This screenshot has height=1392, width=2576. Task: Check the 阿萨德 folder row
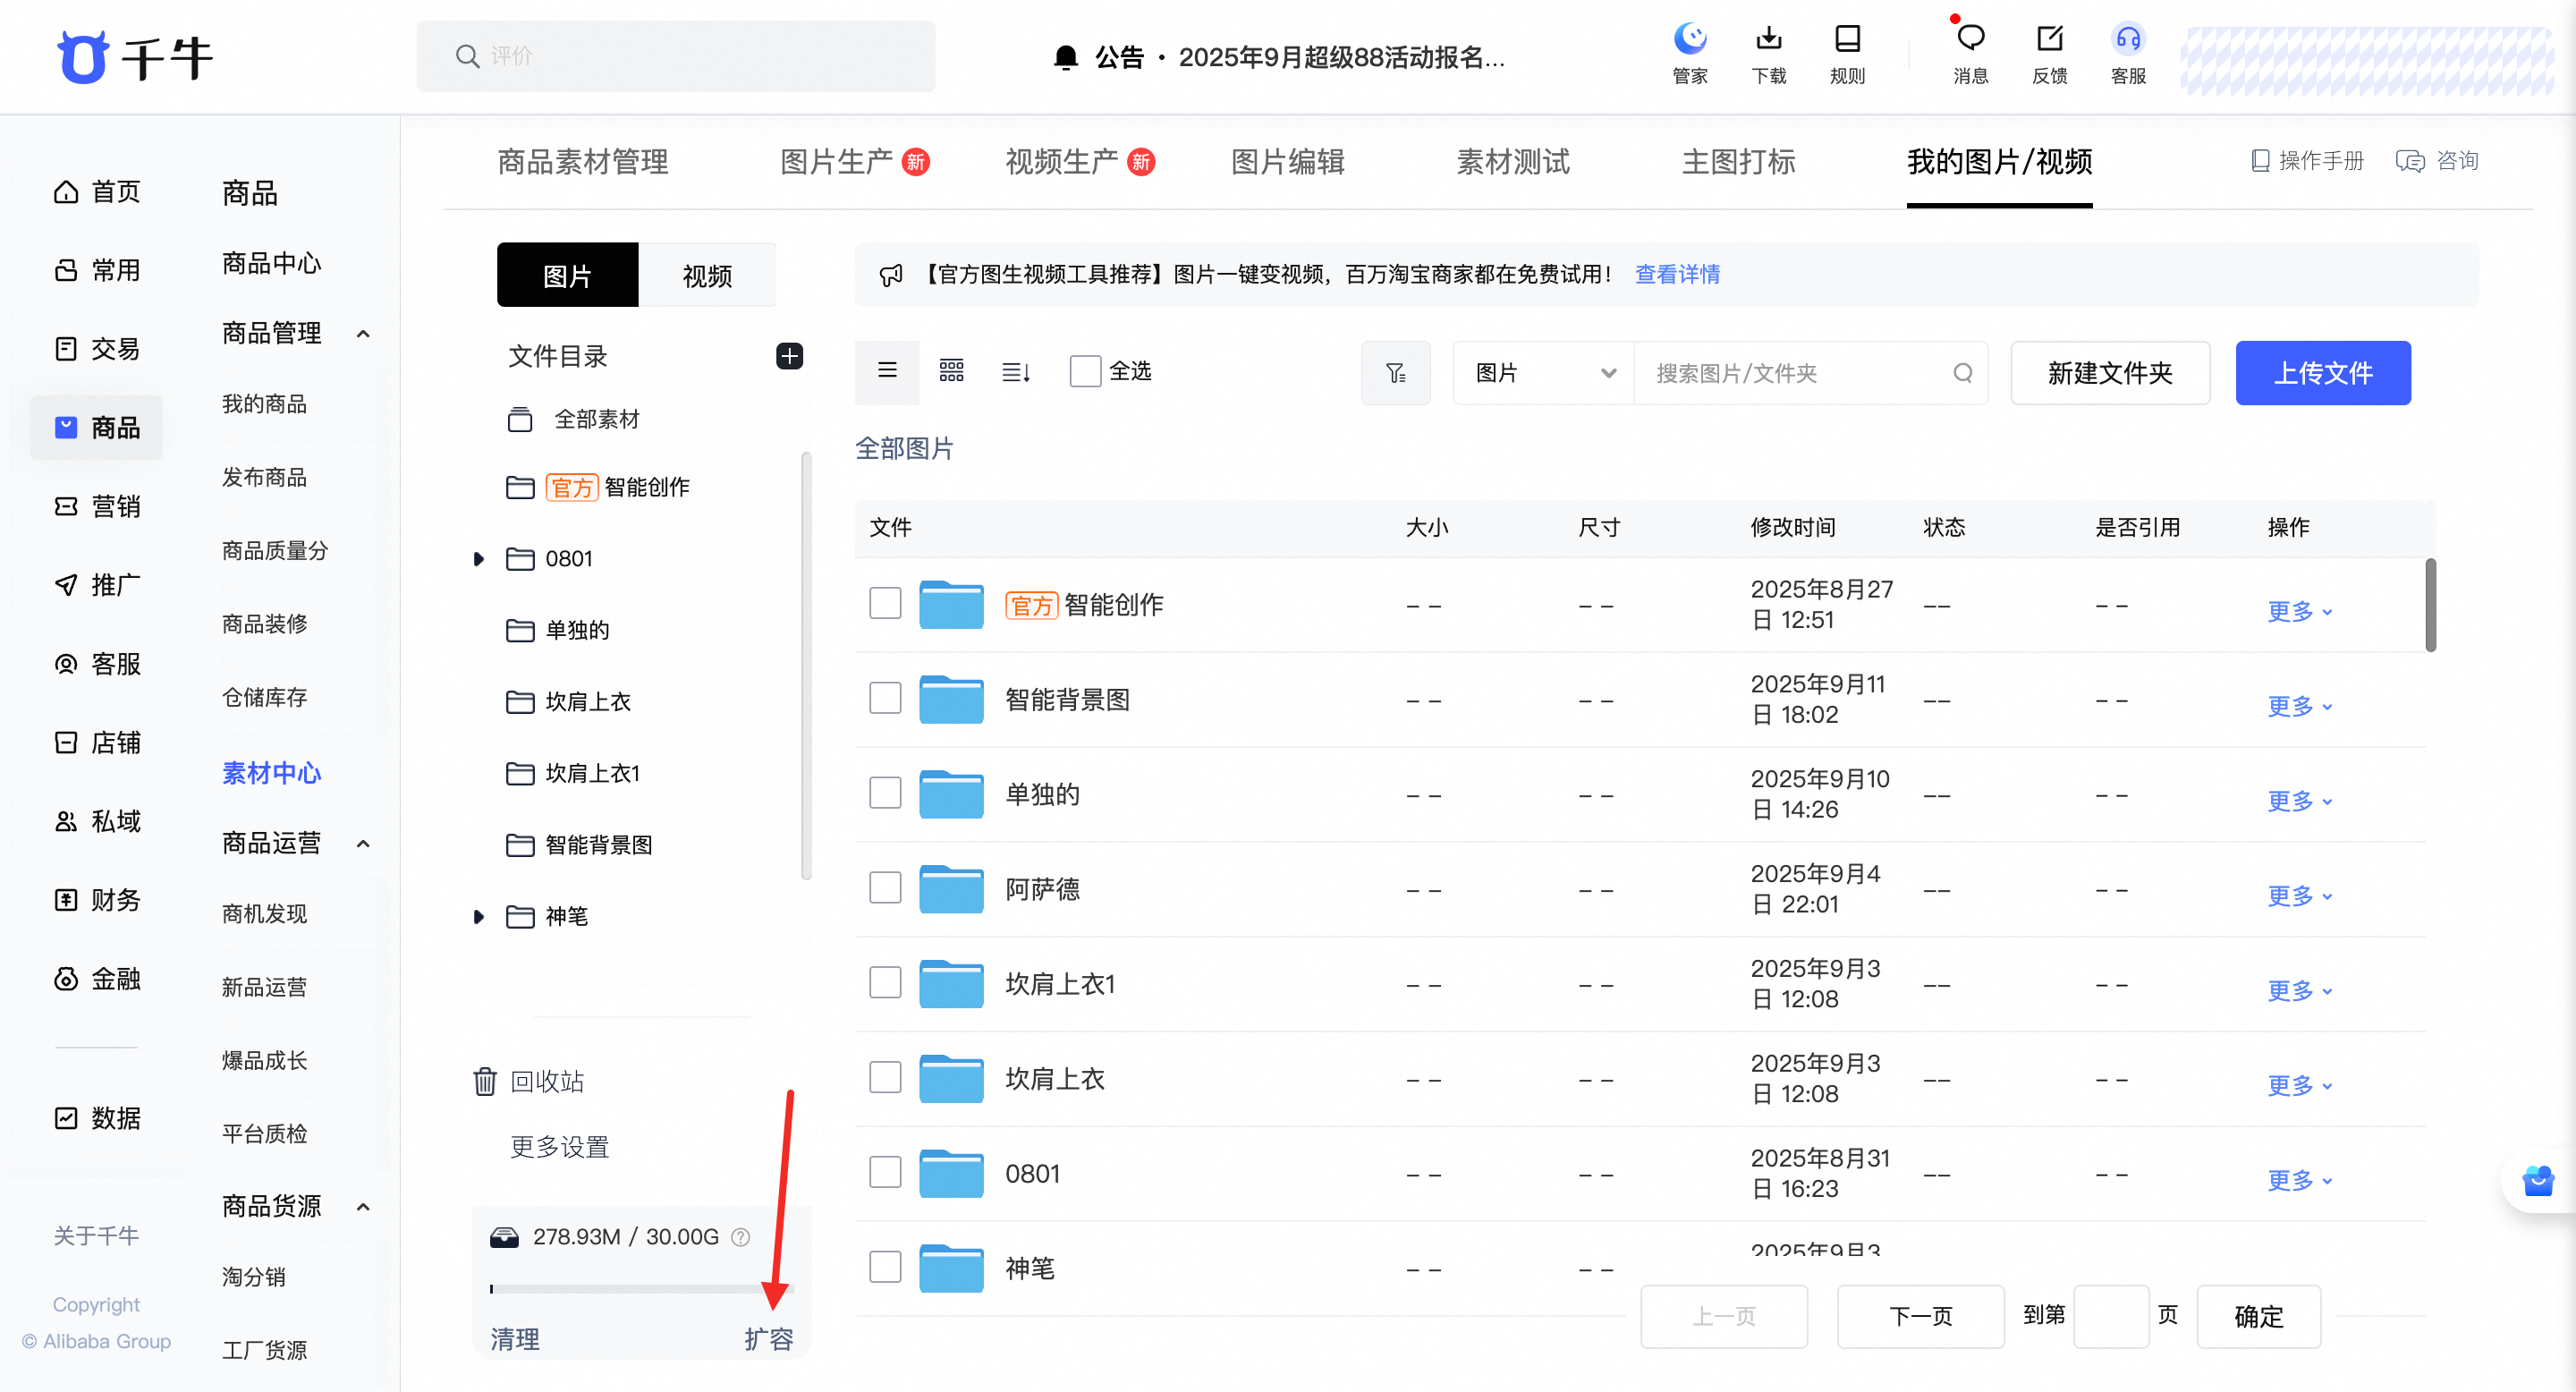885,888
